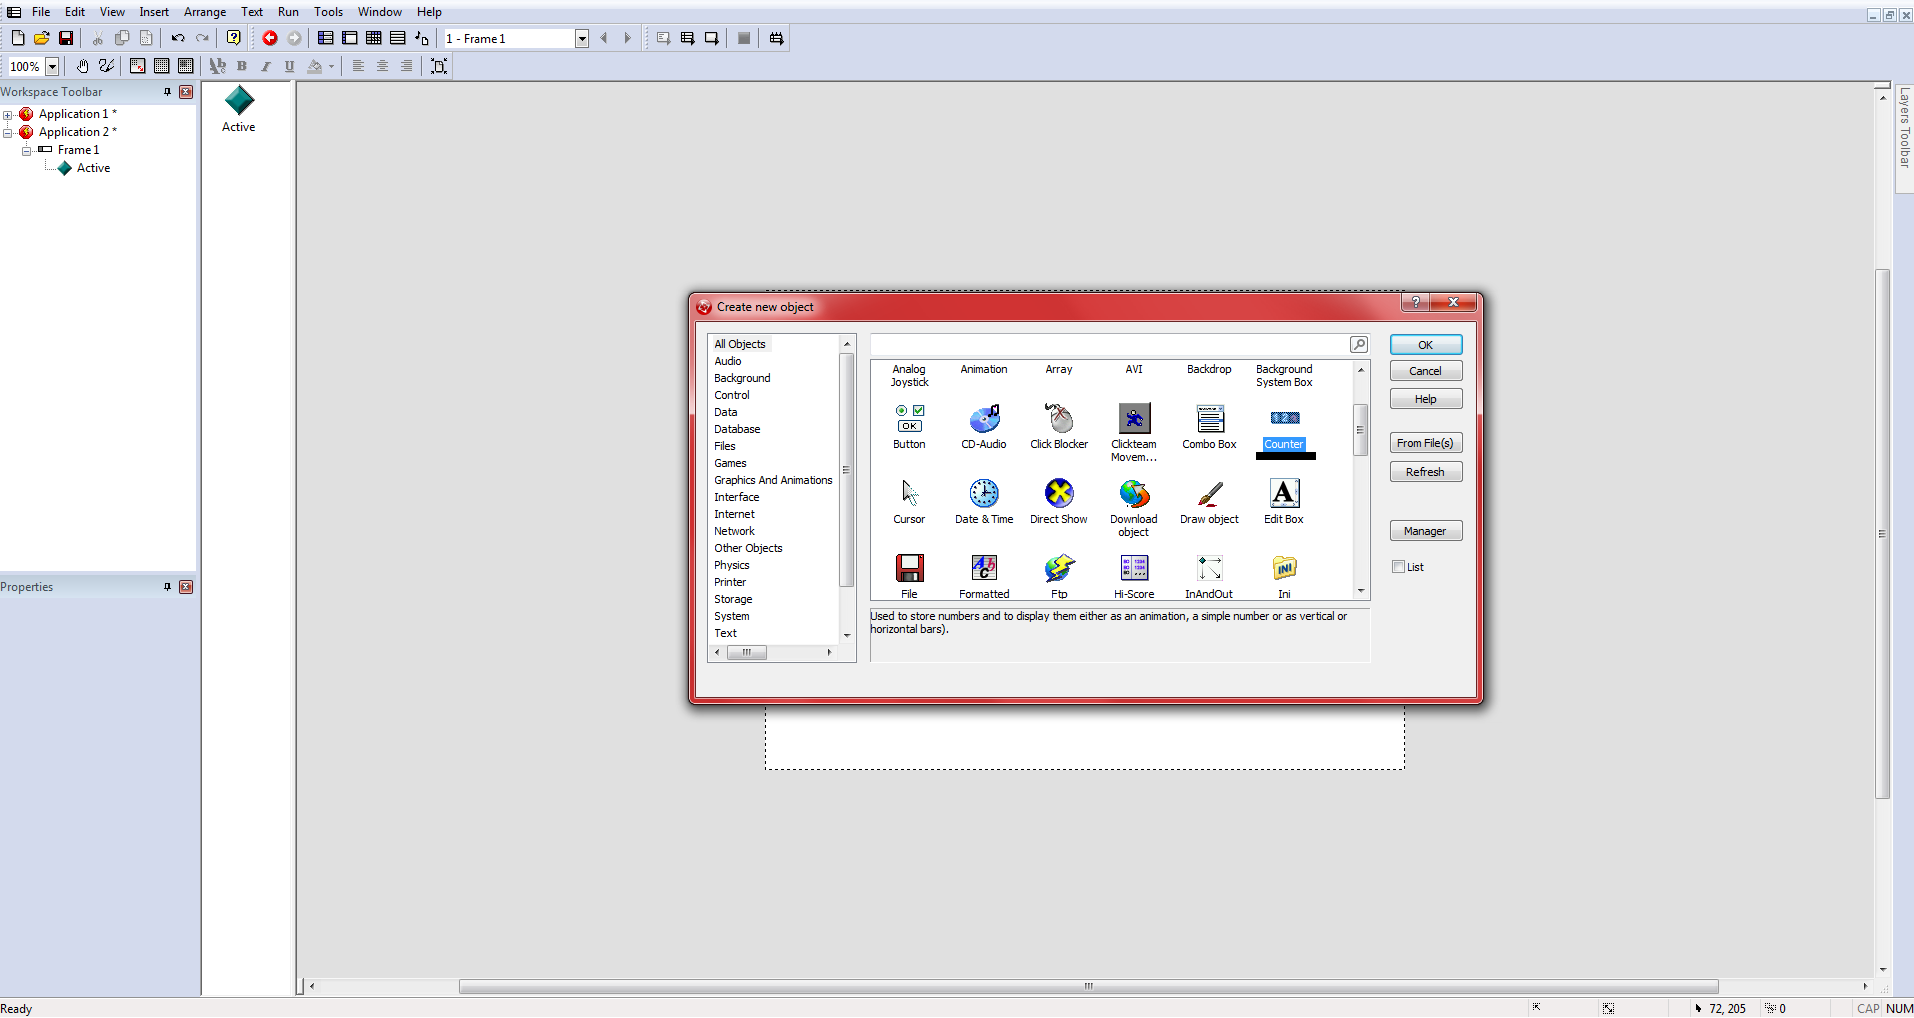Image resolution: width=1914 pixels, height=1018 pixels.
Task: Toggle italic text formatting
Action: (x=266, y=66)
